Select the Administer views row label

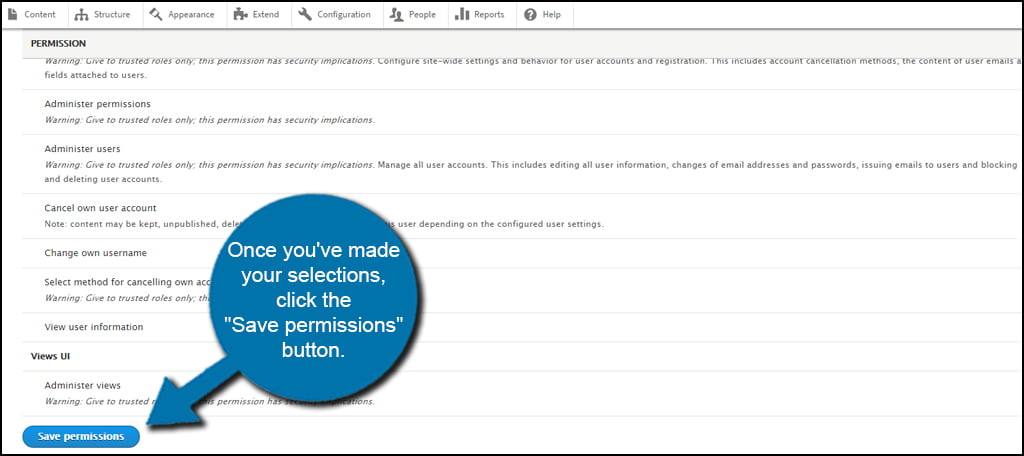coord(82,385)
